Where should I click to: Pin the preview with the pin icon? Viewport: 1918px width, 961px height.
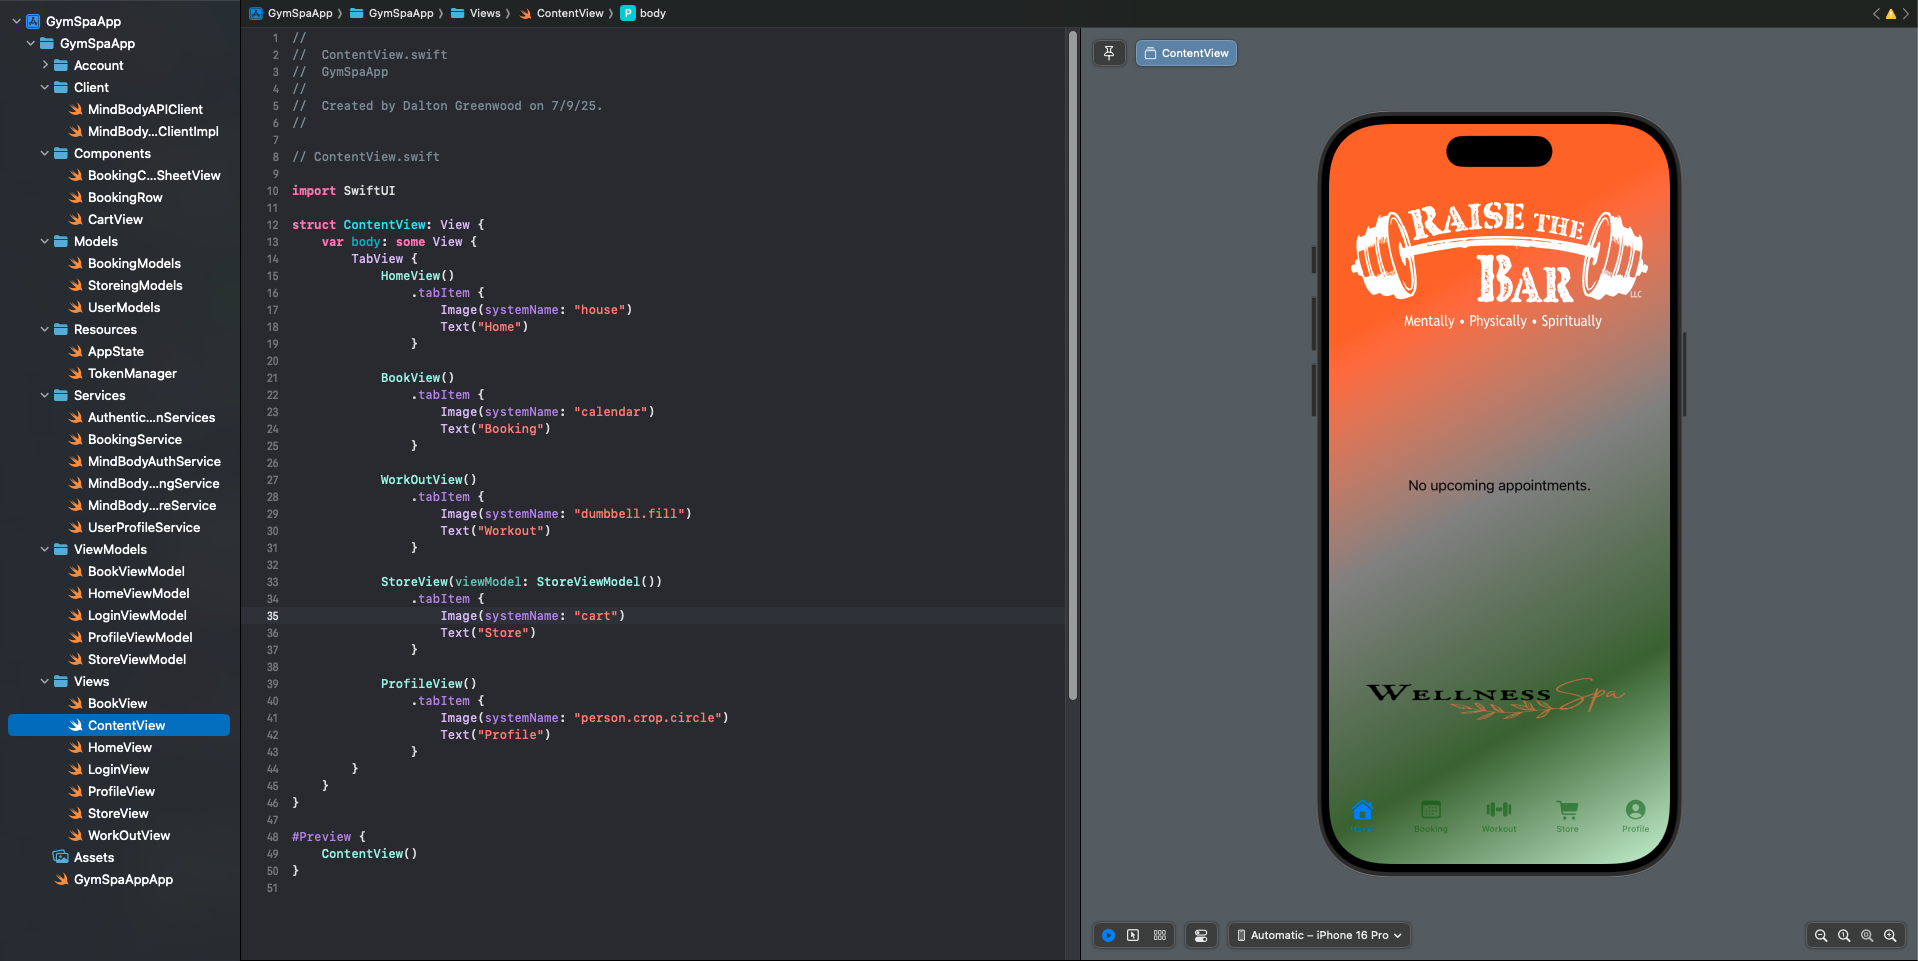[1109, 53]
